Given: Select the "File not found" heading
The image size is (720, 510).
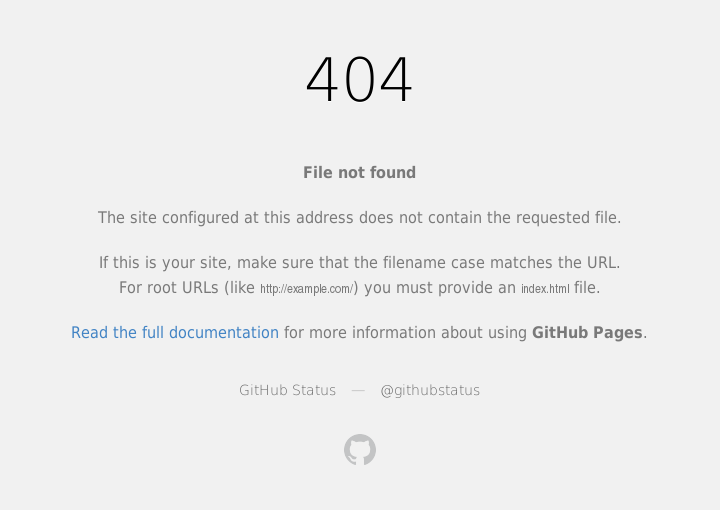Looking at the screenshot, I should (x=359, y=173).
